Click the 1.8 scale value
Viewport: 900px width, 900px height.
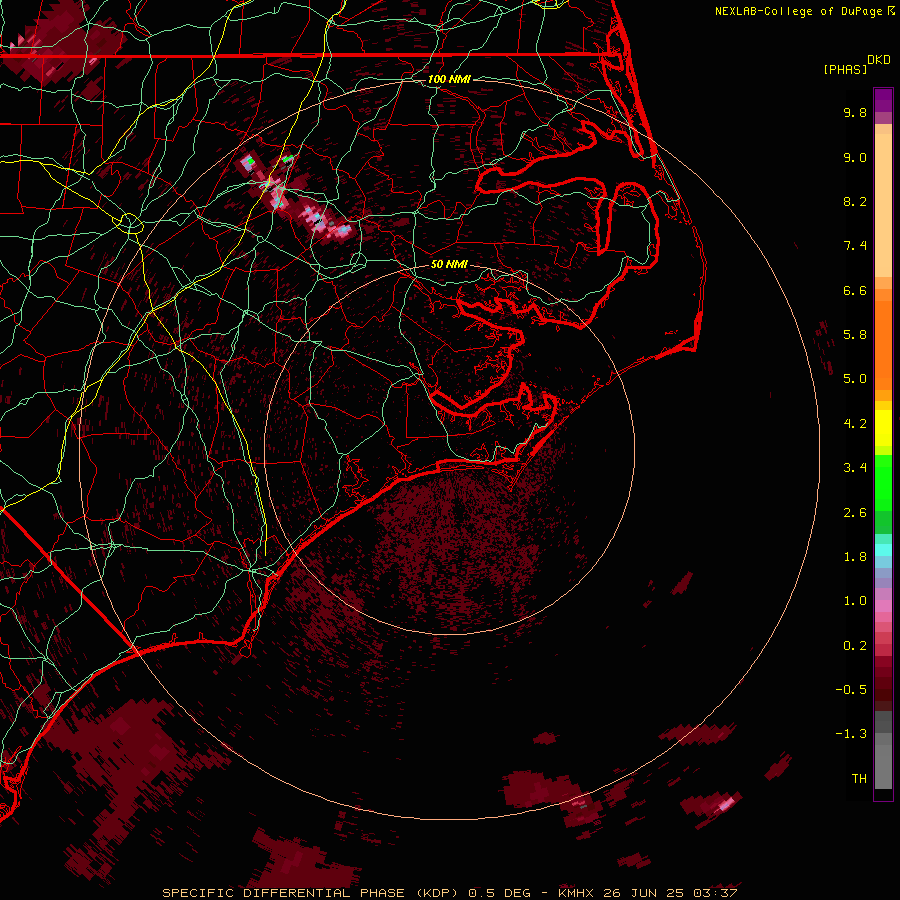[855, 557]
